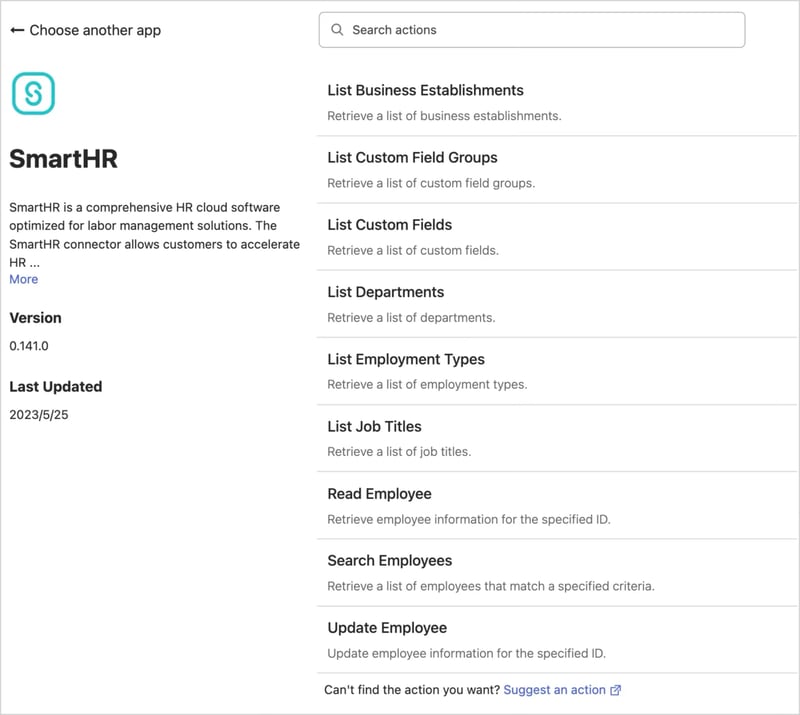Click the Suggest an action link
This screenshot has height=715, width=800.
point(553,690)
